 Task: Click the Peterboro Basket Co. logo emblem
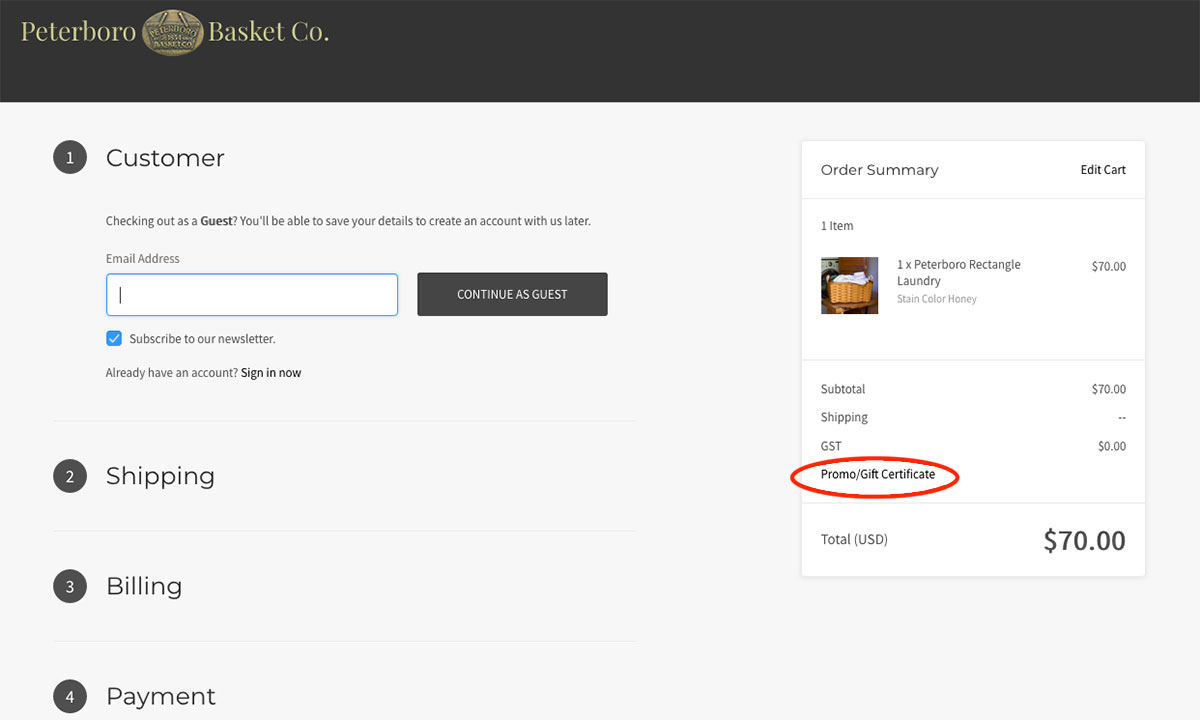pyautogui.click(x=172, y=32)
